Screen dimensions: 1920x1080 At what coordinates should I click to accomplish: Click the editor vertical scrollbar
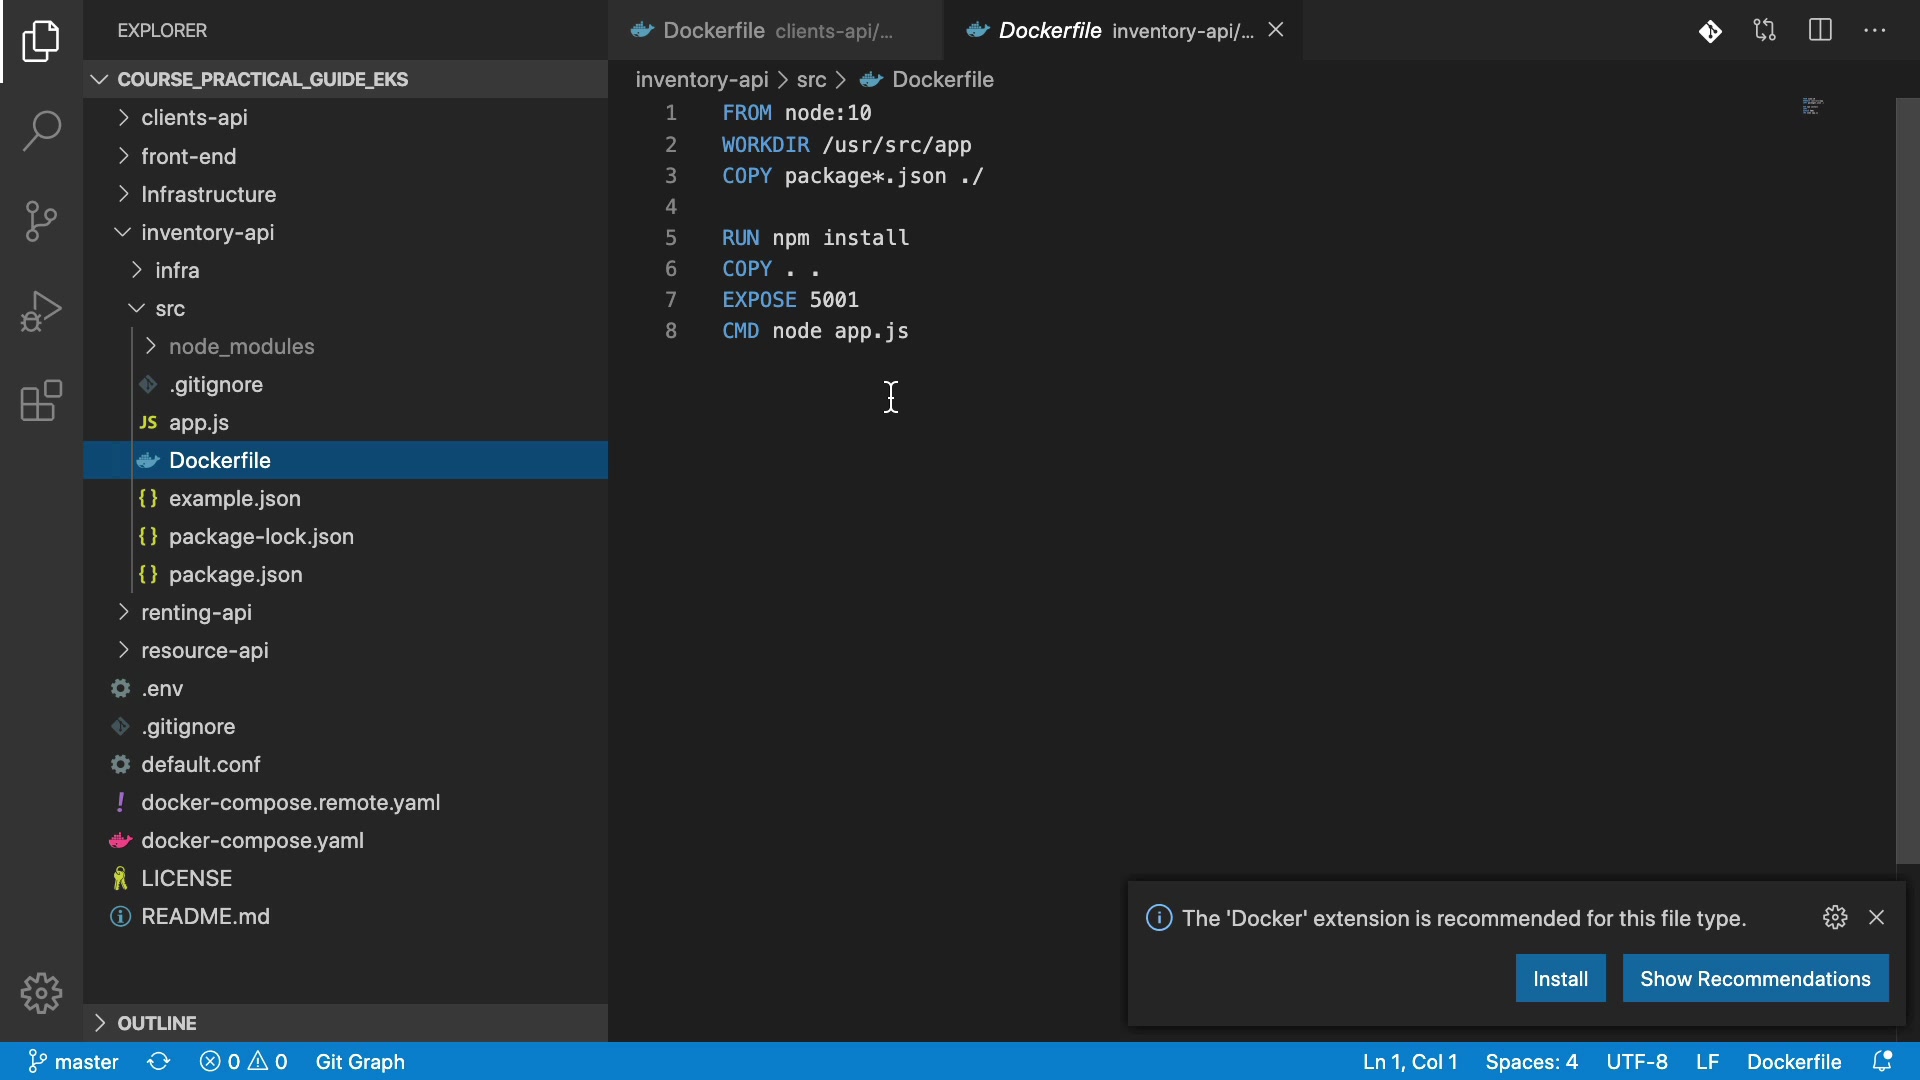1907,480
